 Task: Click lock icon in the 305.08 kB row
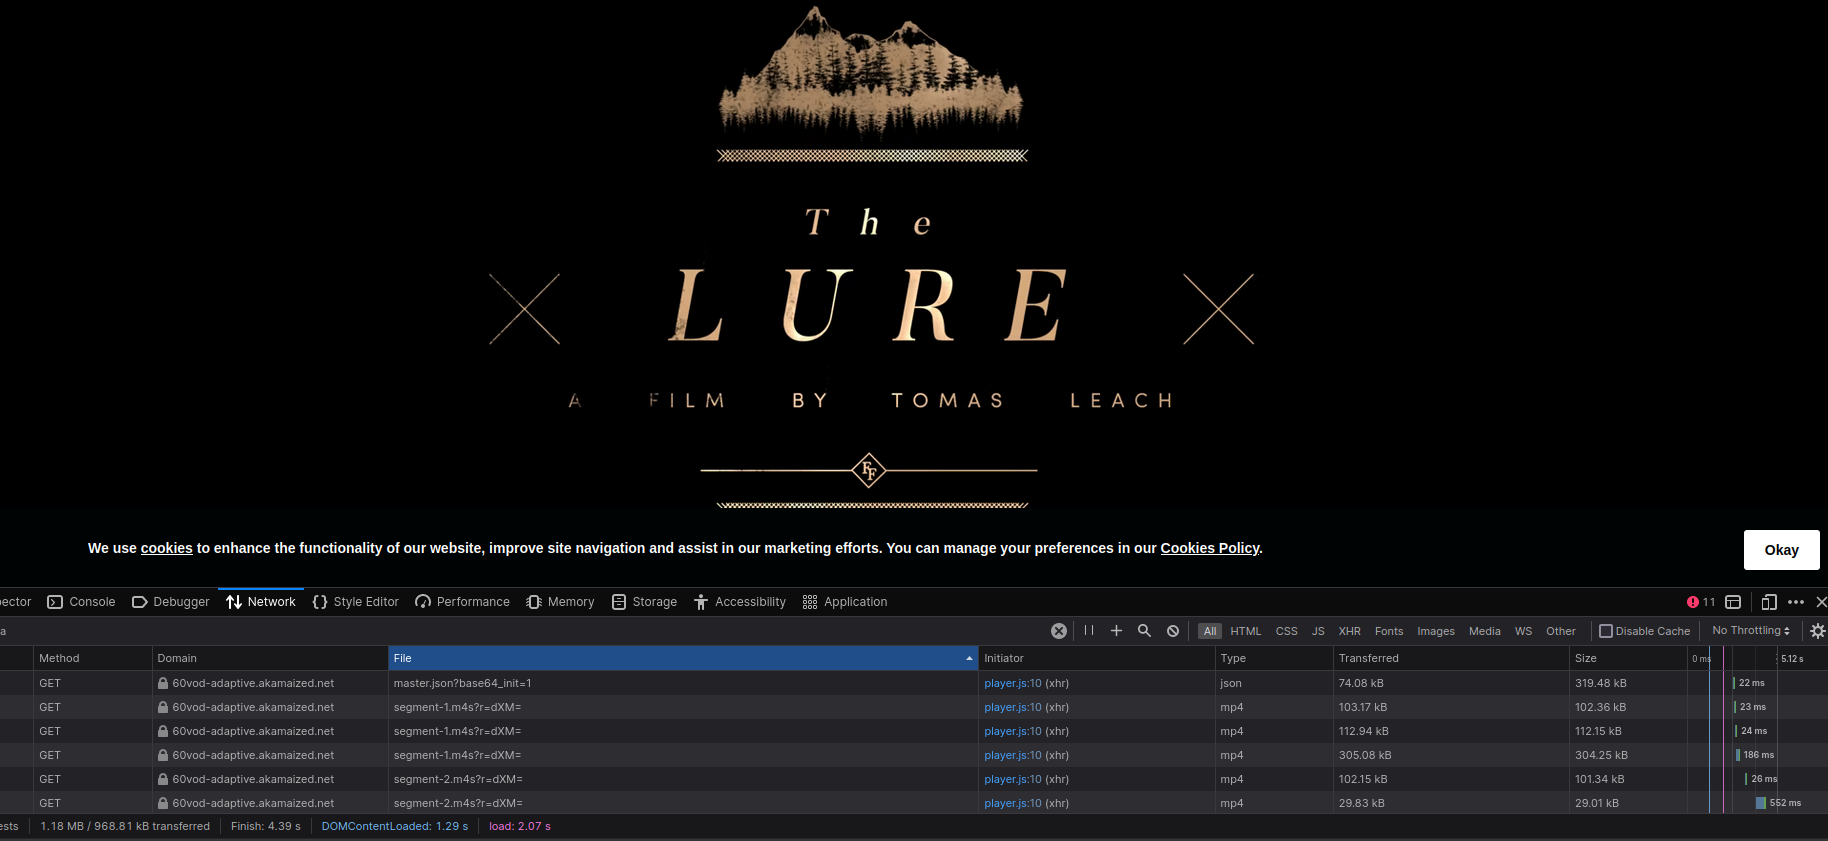163,755
